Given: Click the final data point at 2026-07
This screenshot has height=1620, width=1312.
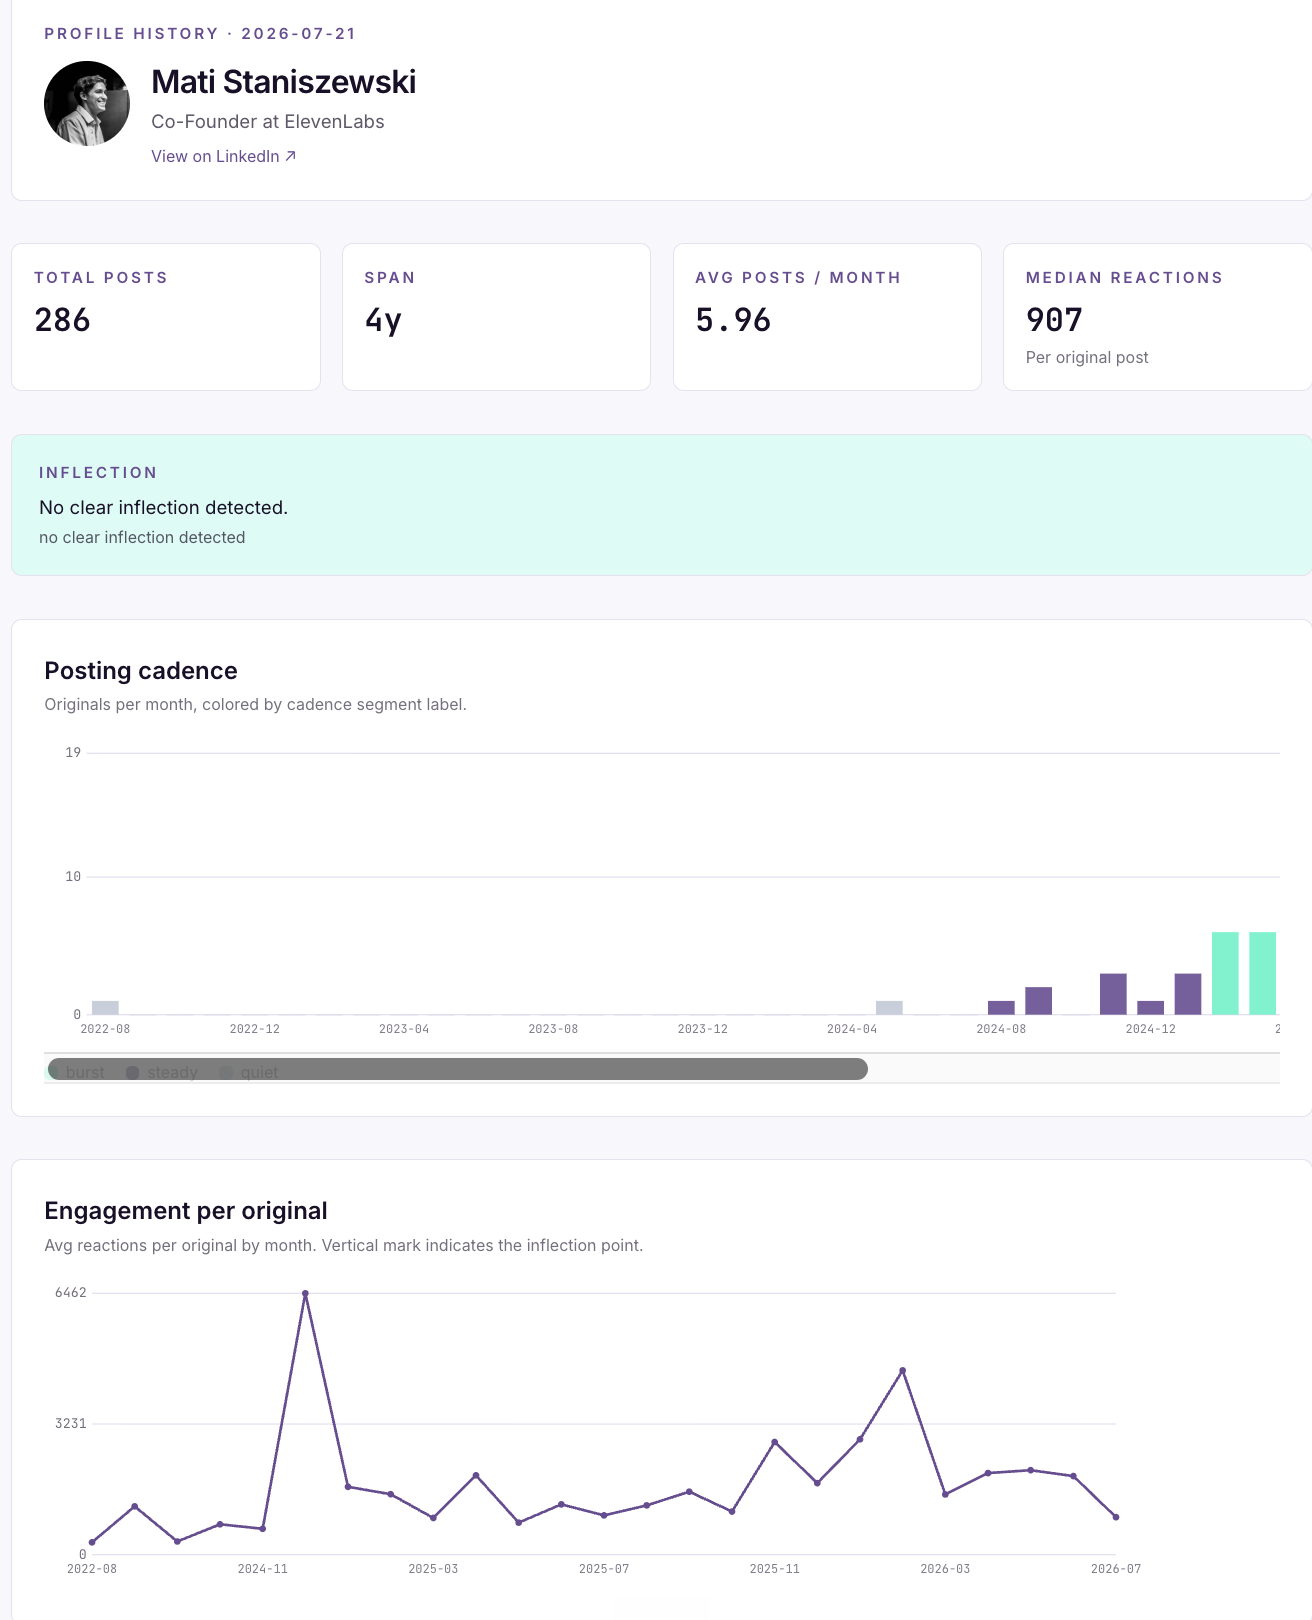Looking at the screenshot, I should [x=1116, y=1517].
